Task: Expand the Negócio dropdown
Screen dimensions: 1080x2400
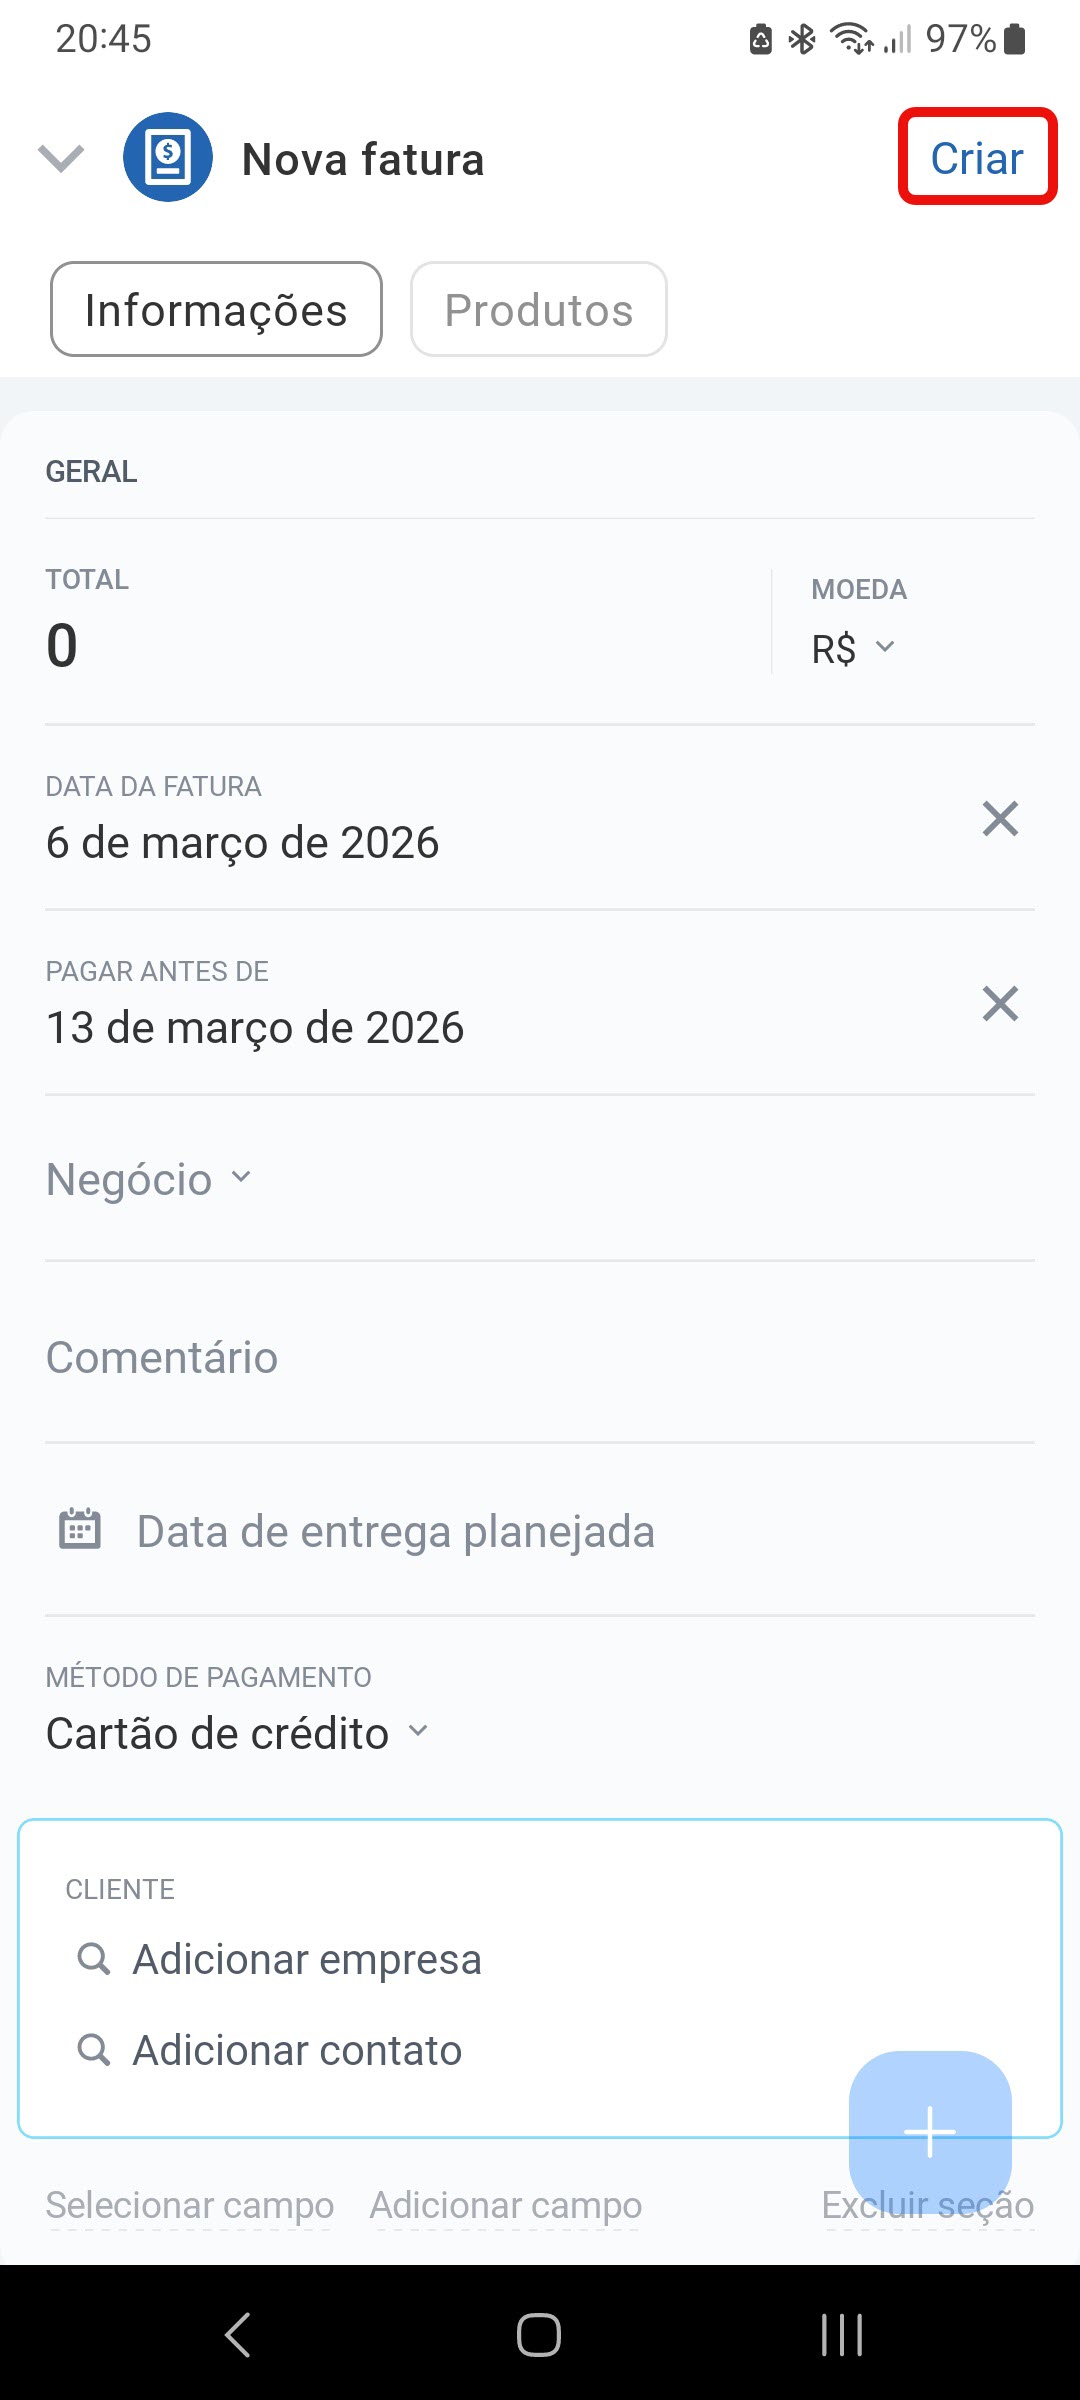Action: point(149,1180)
